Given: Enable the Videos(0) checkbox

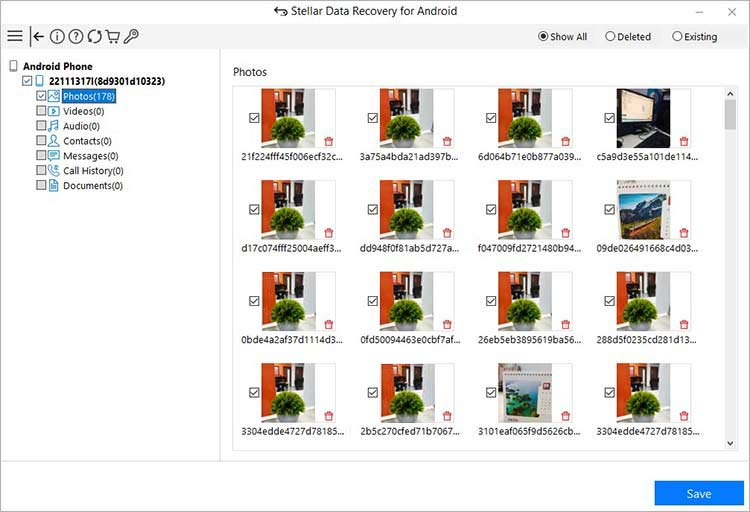Looking at the screenshot, I should 41,111.
